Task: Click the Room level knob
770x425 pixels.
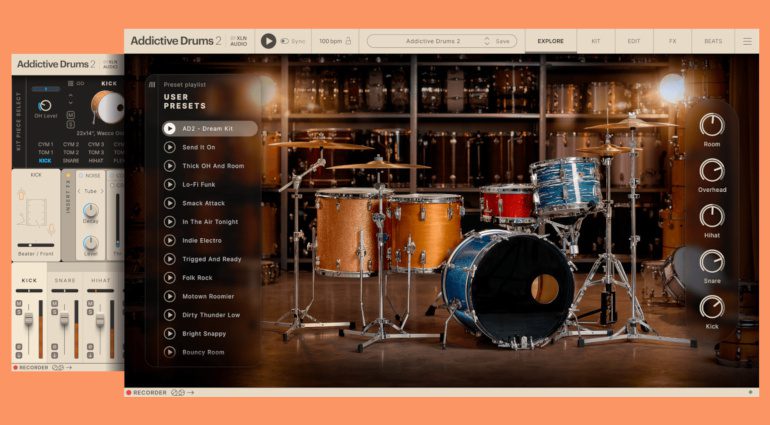Action: coord(711,124)
